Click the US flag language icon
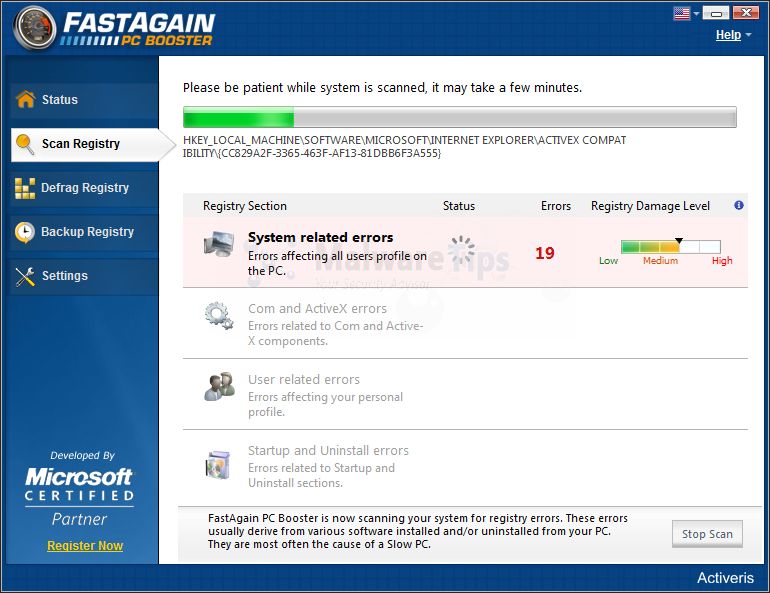The image size is (770, 593). click(x=682, y=13)
